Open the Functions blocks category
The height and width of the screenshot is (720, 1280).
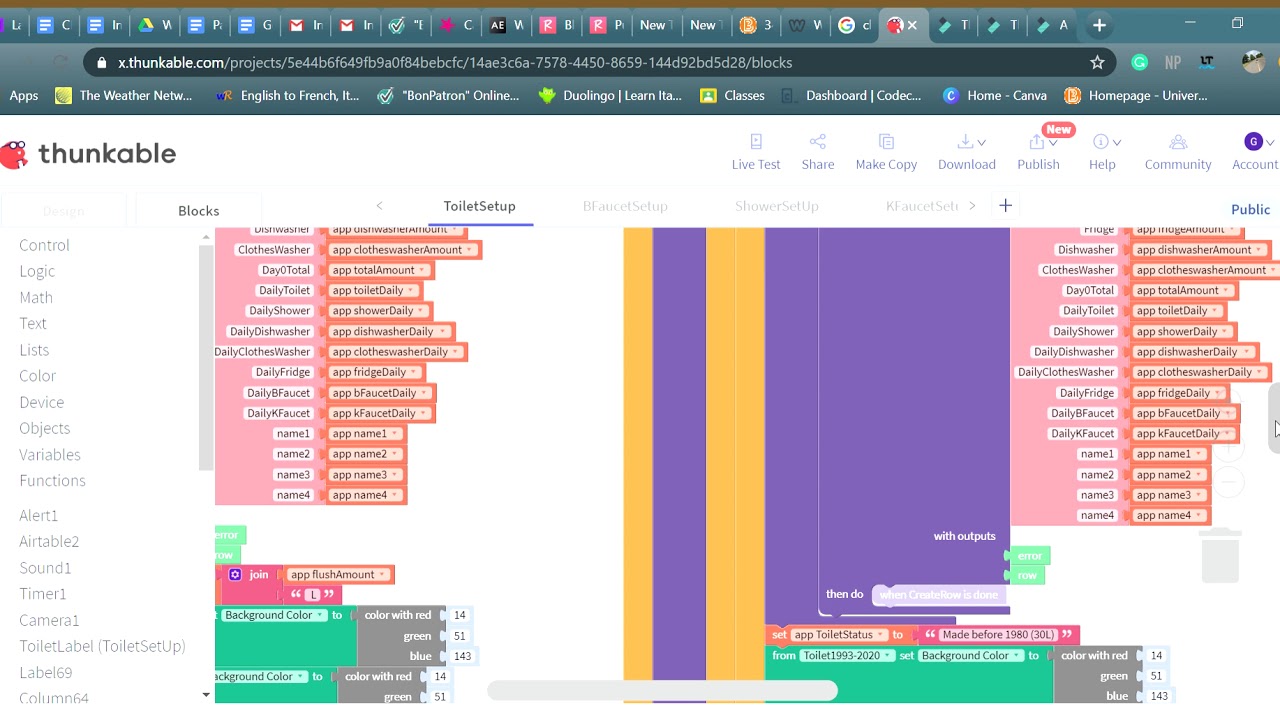point(52,480)
